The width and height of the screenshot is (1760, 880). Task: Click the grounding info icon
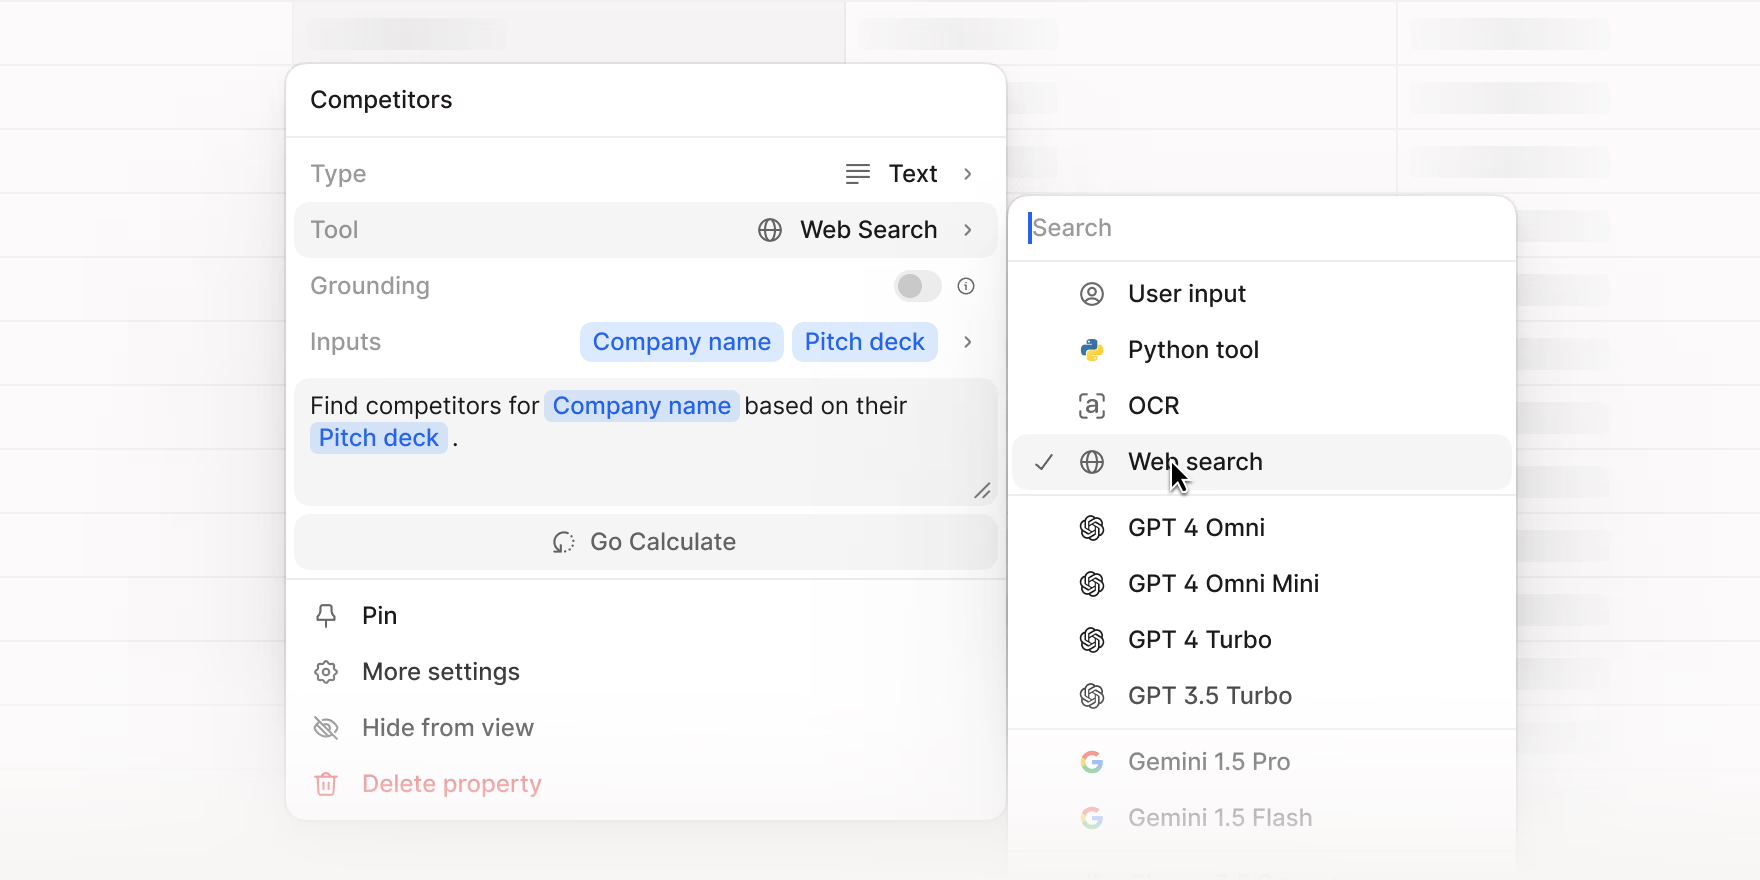coord(966,286)
